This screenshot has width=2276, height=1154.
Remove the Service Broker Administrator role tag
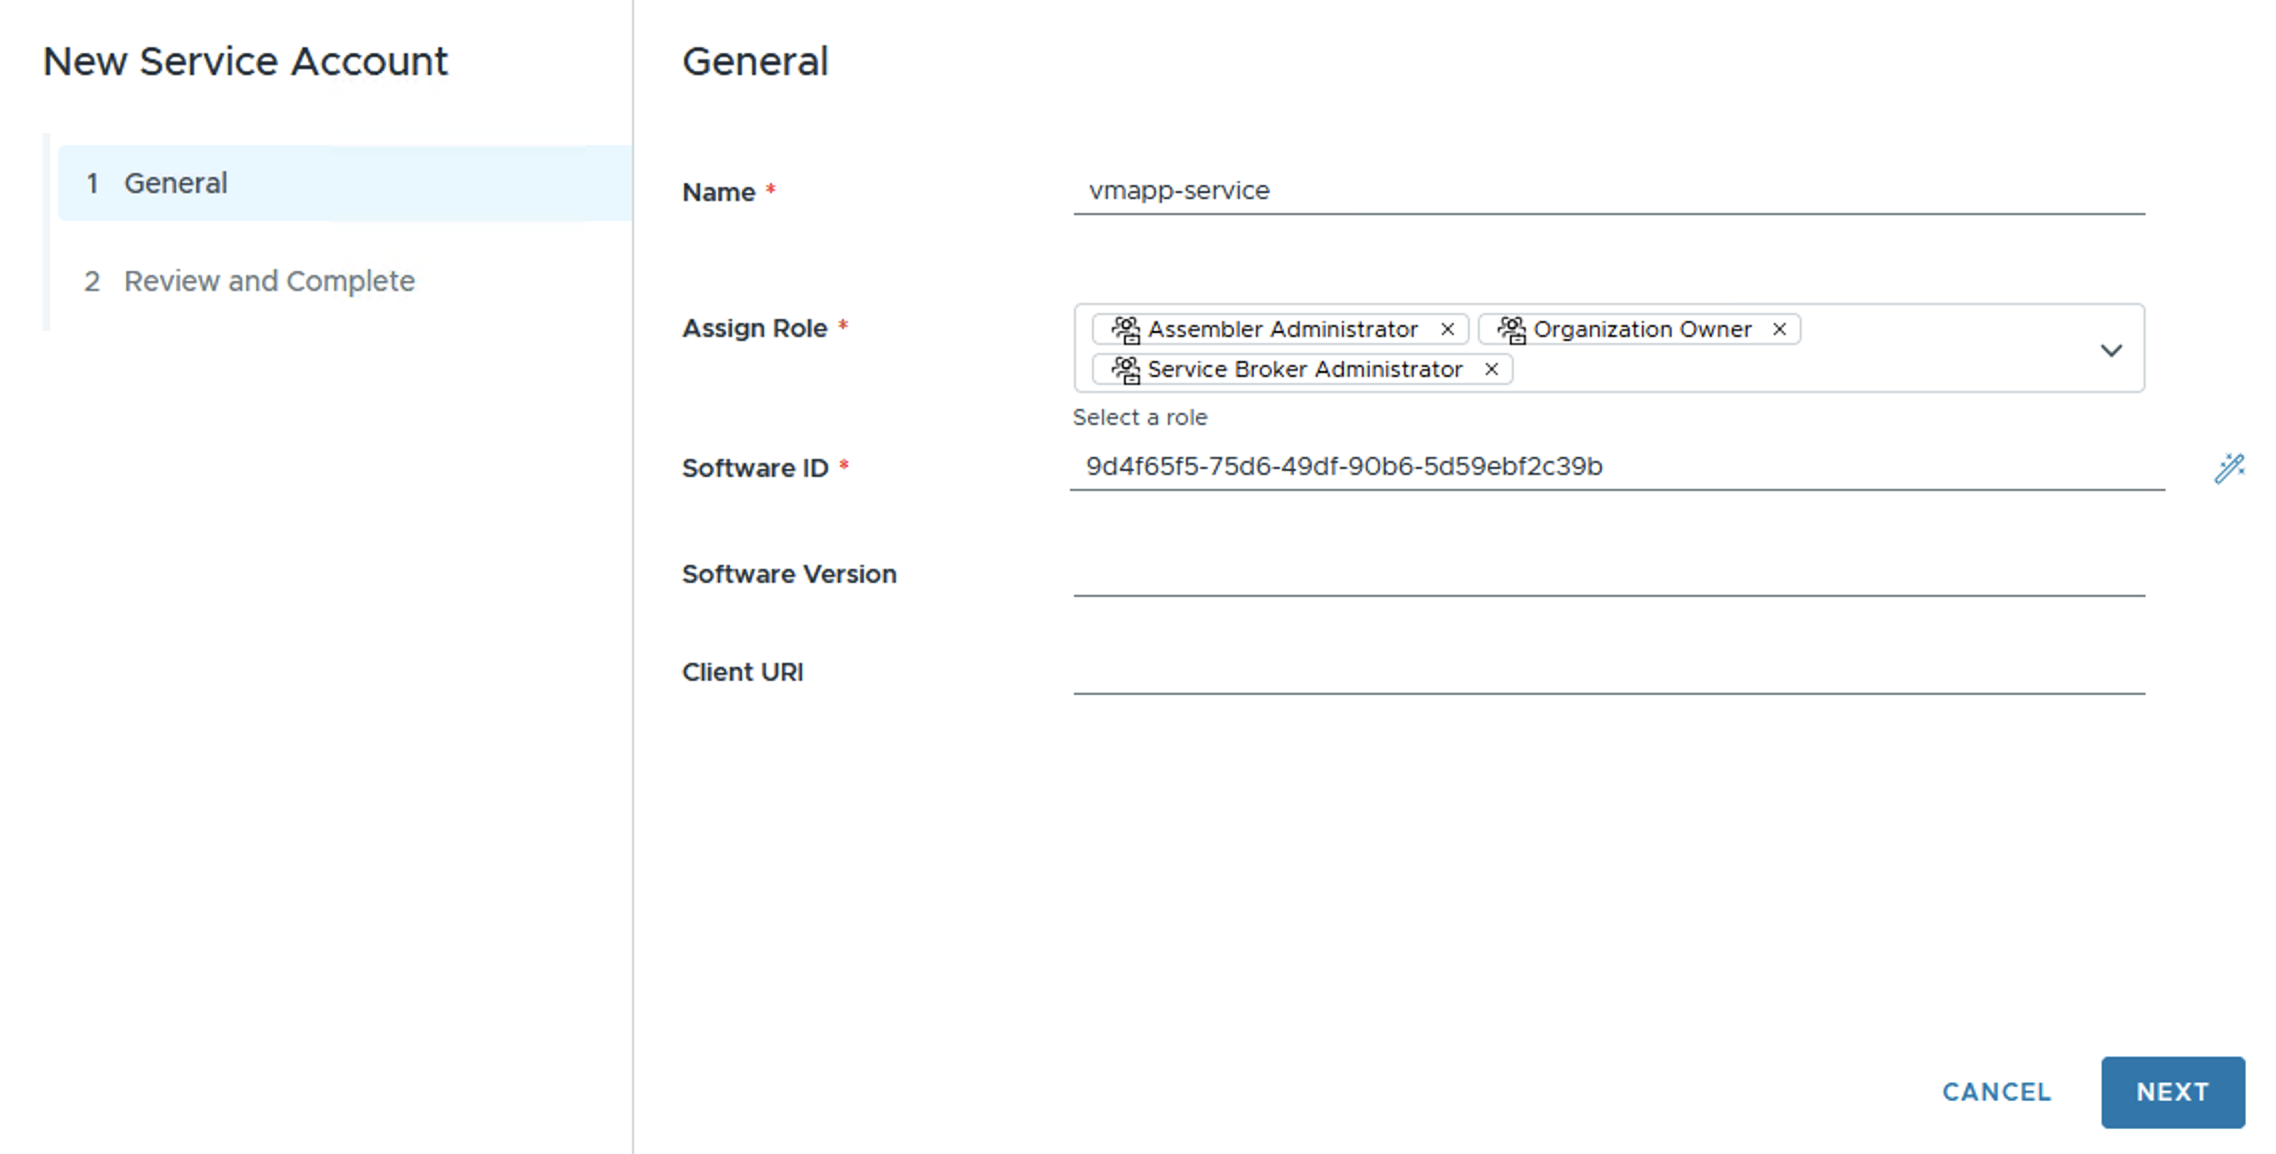[x=1491, y=369]
